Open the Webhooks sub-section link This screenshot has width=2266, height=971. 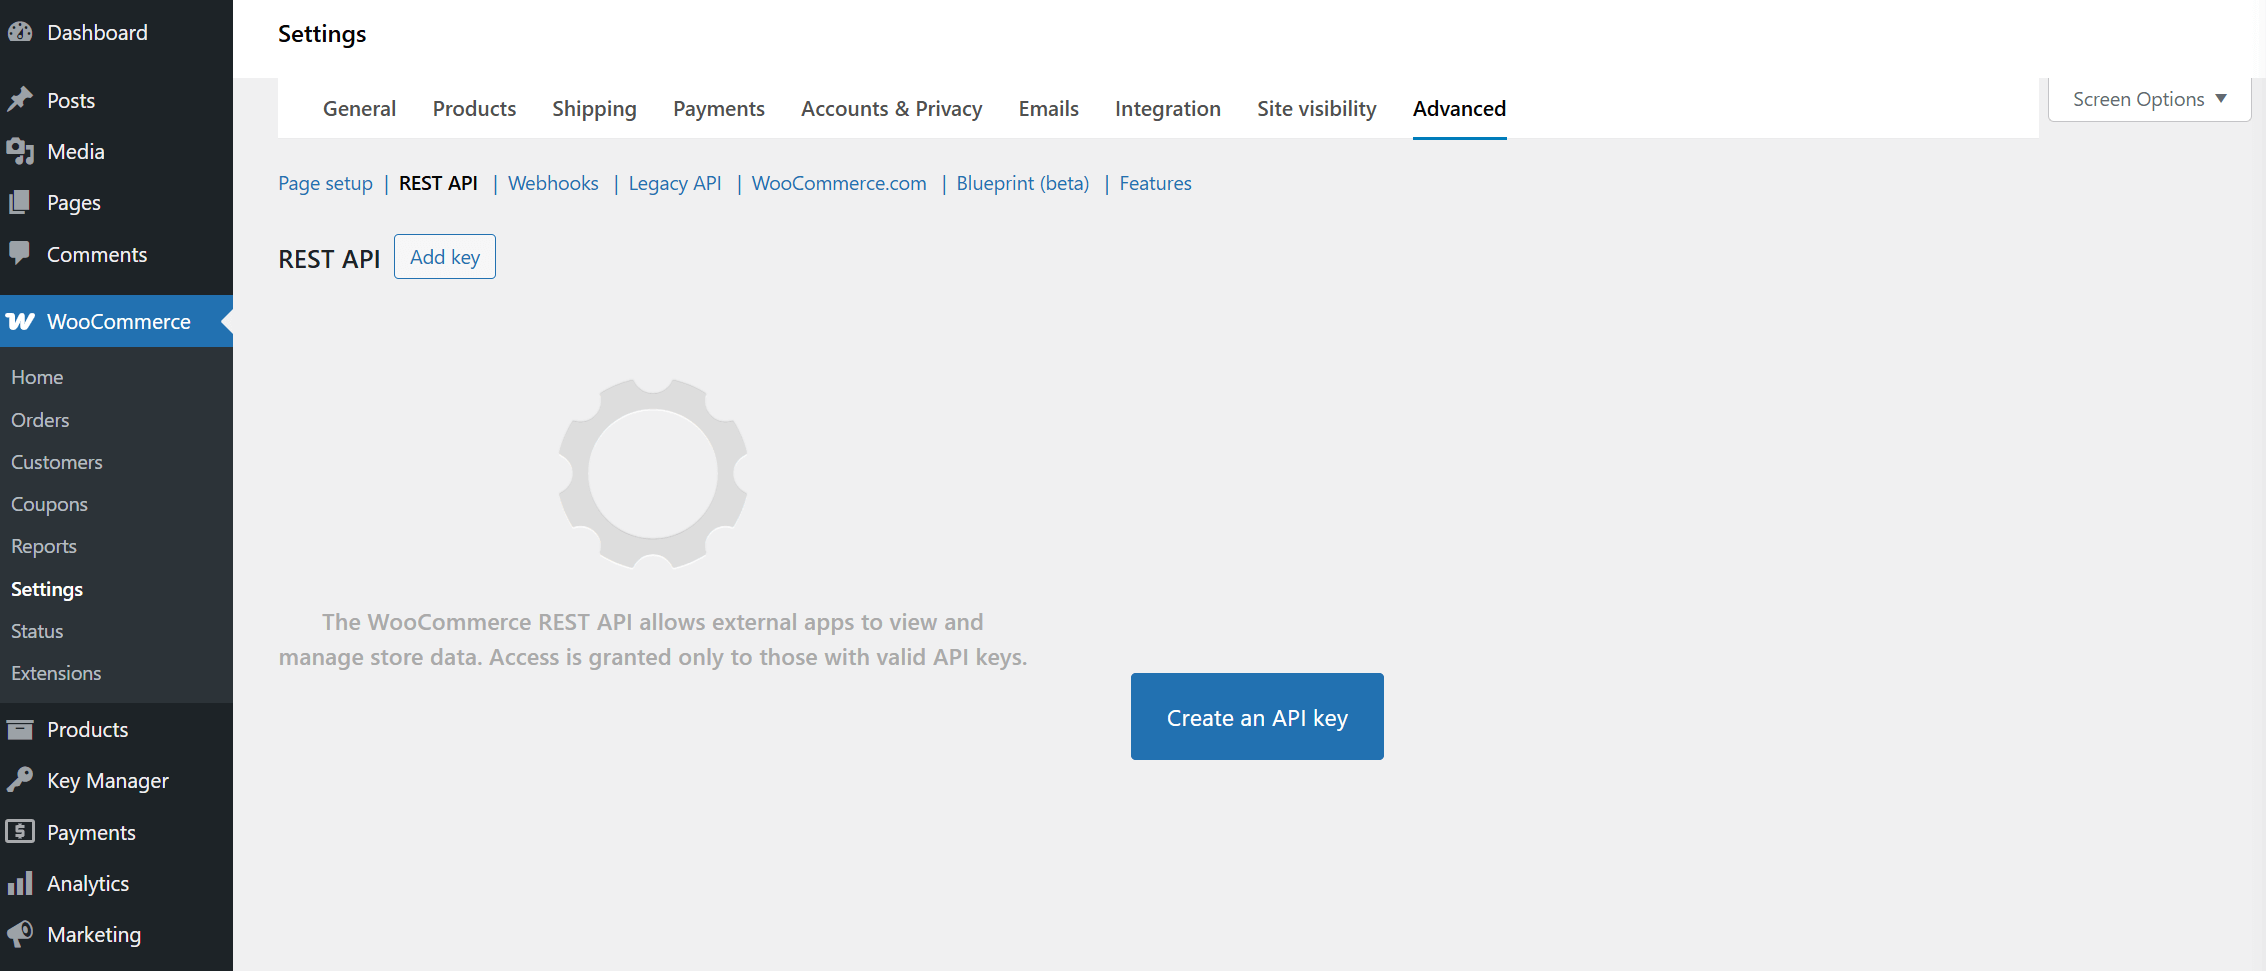click(553, 183)
